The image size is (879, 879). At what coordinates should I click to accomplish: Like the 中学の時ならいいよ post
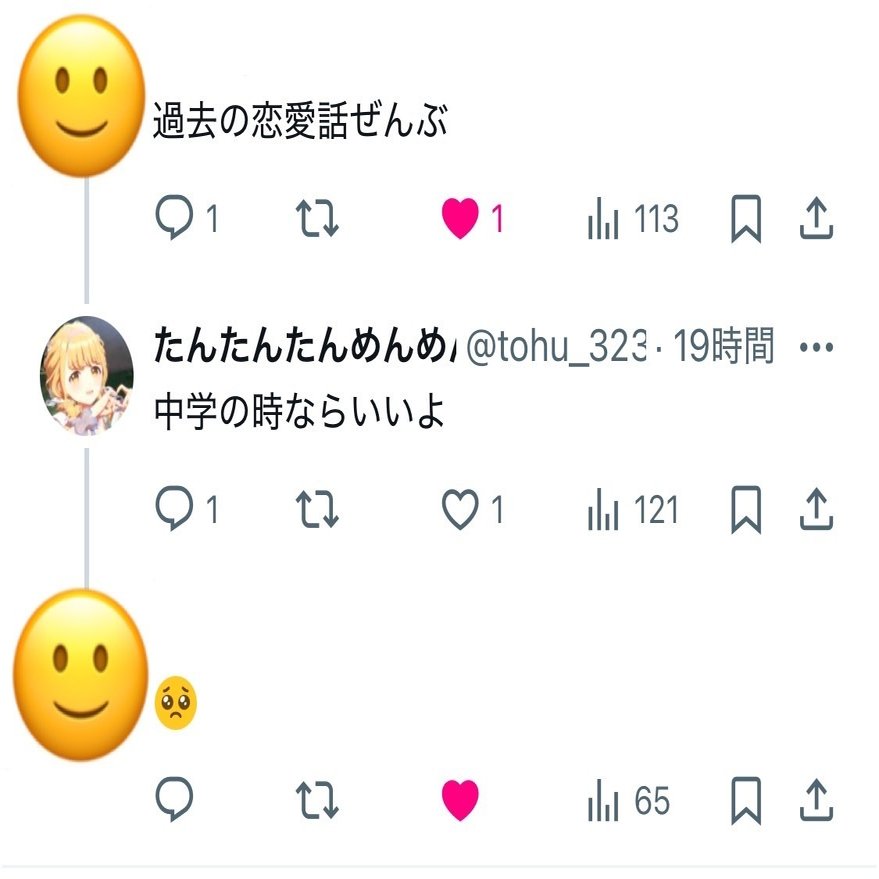[x=473, y=508]
